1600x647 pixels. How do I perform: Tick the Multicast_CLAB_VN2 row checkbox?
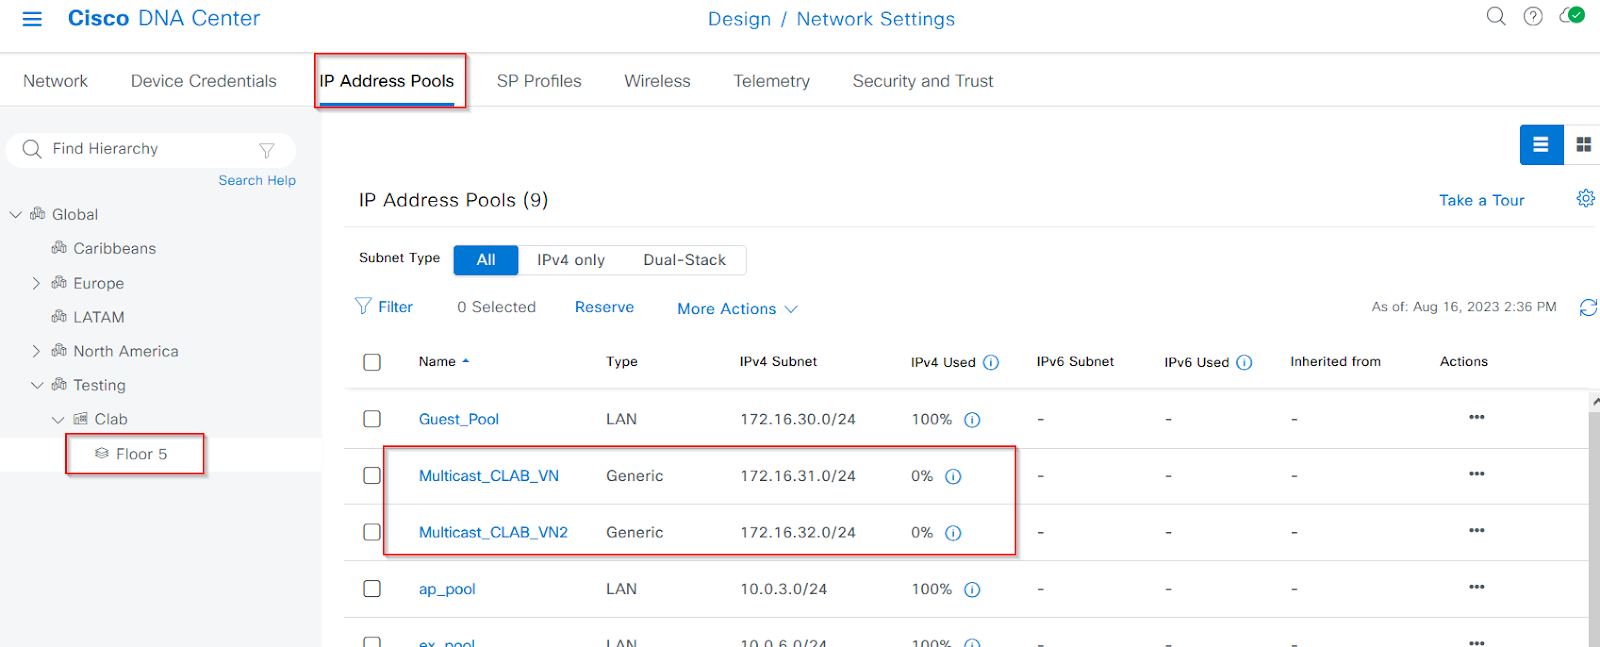click(x=372, y=532)
